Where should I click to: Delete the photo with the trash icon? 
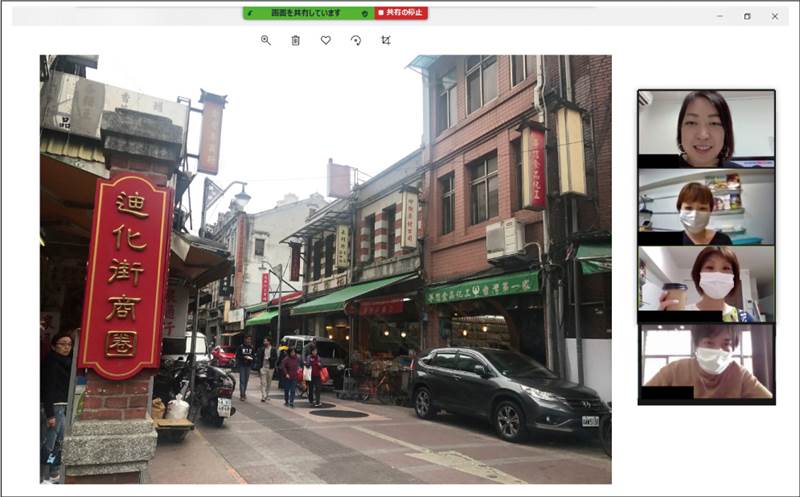click(295, 40)
